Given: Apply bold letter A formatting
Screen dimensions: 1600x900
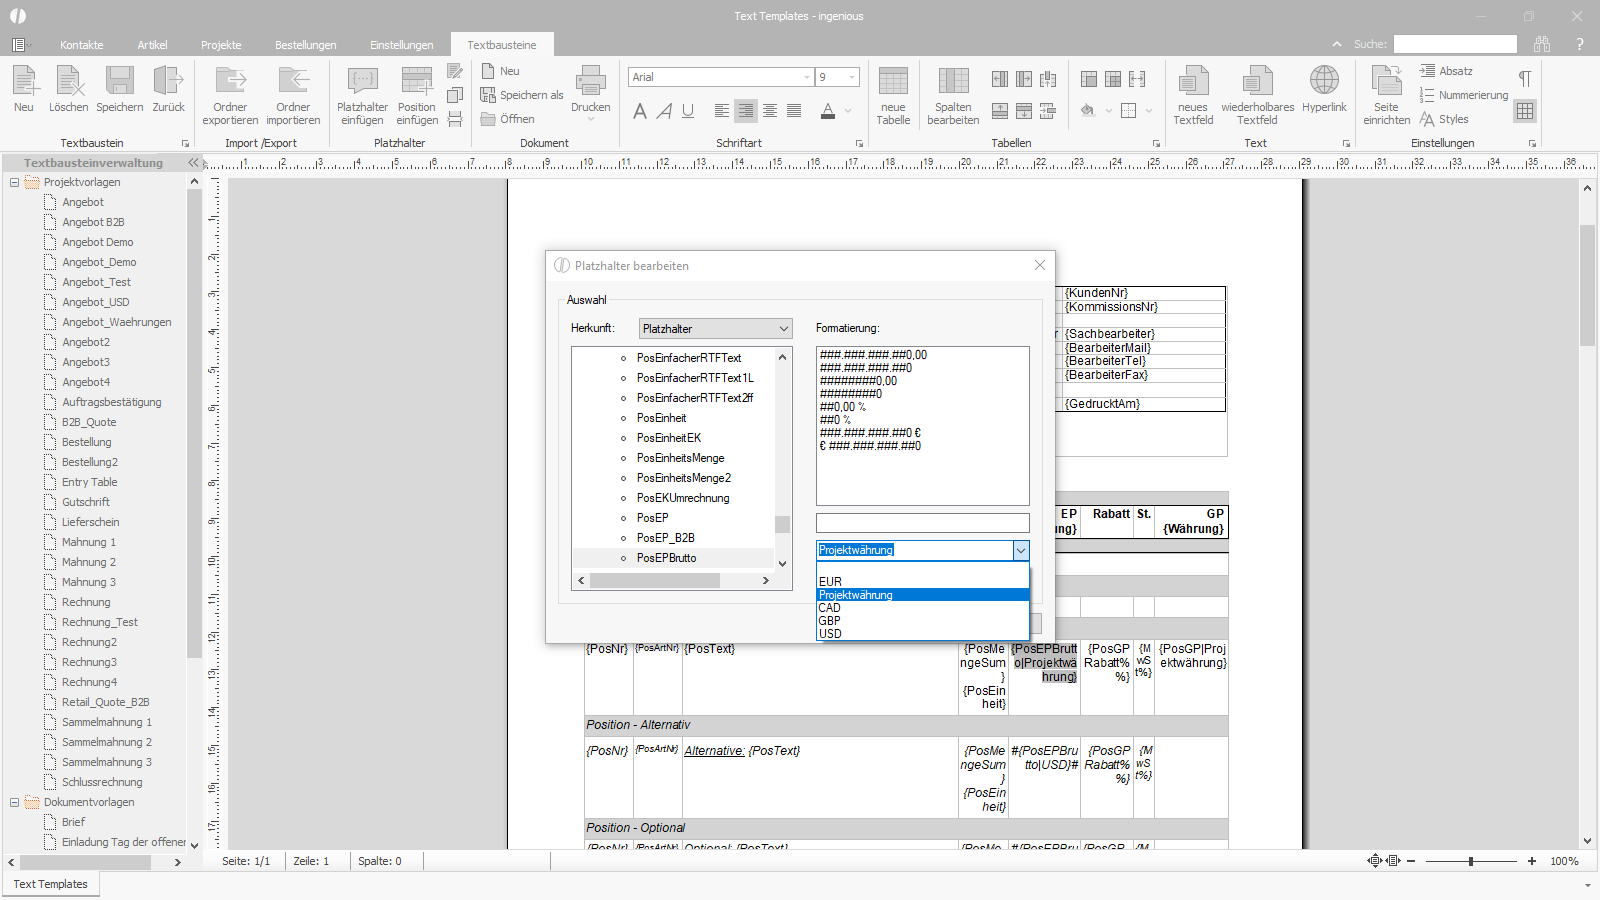Looking at the screenshot, I should pyautogui.click(x=640, y=111).
